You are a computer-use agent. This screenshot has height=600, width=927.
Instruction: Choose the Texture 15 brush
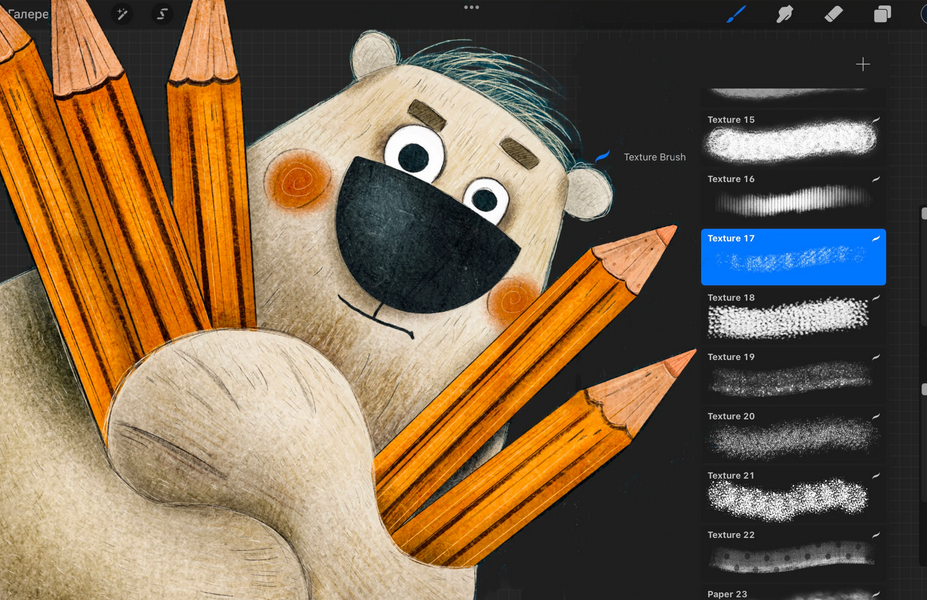pyautogui.click(x=793, y=138)
